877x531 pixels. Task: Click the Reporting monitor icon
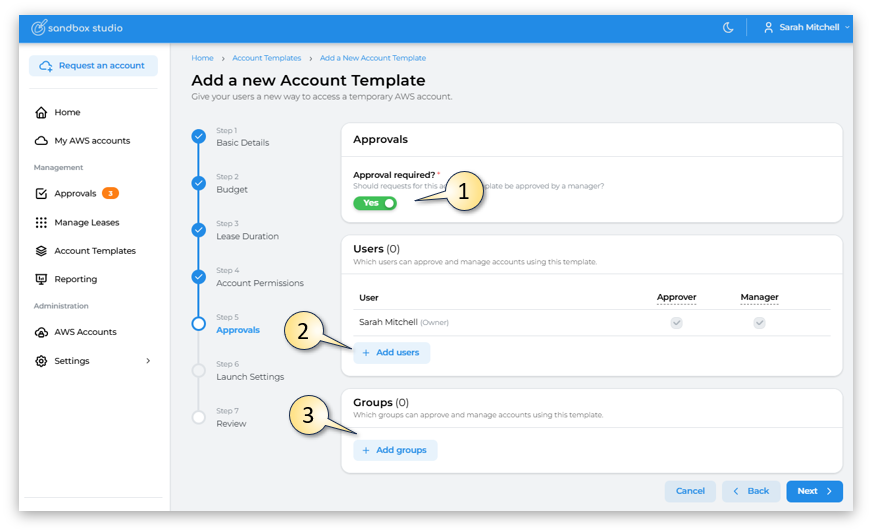[41, 279]
